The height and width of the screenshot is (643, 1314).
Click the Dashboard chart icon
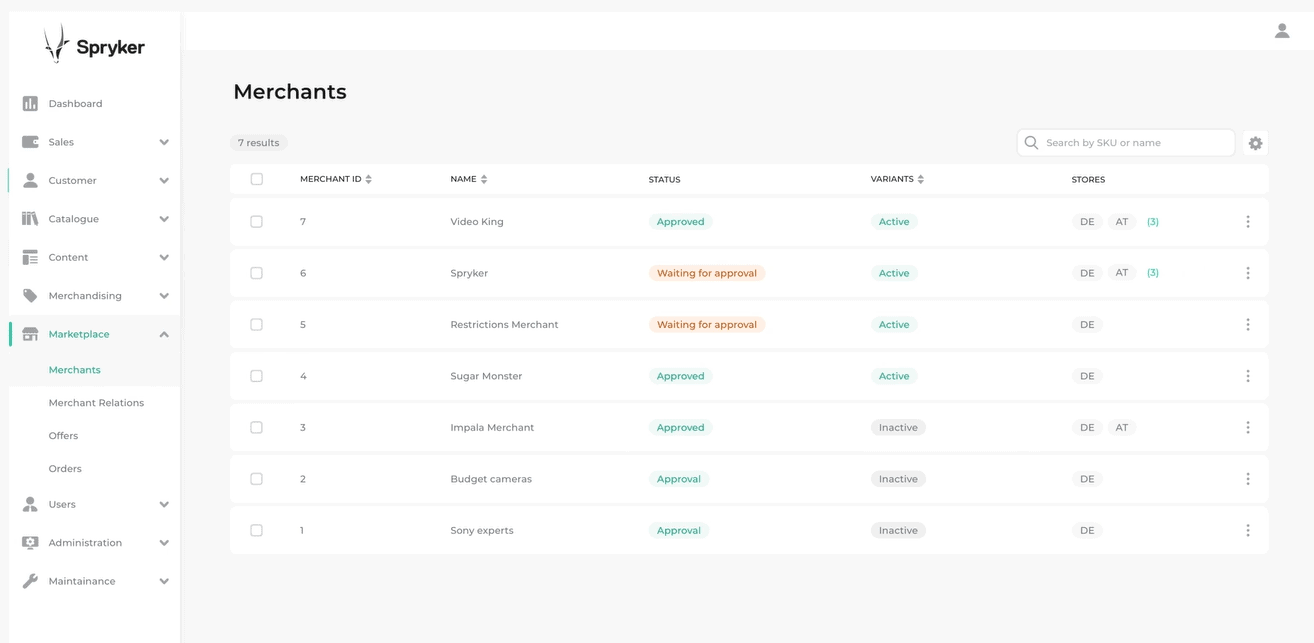point(30,103)
